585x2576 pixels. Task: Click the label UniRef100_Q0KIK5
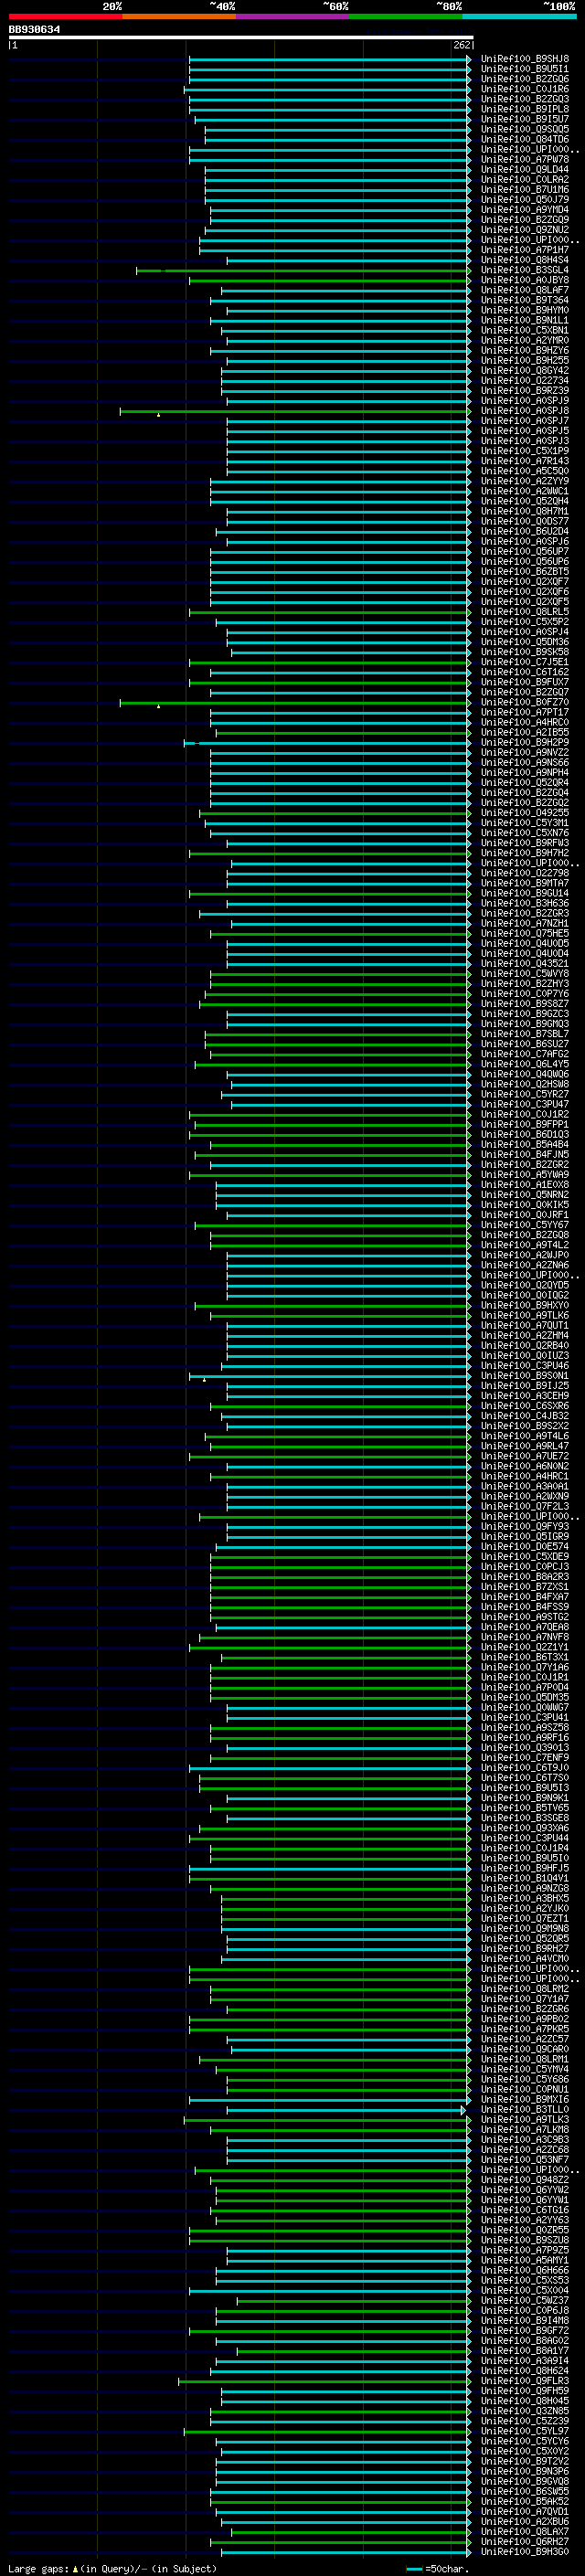tap(525, 1204)
